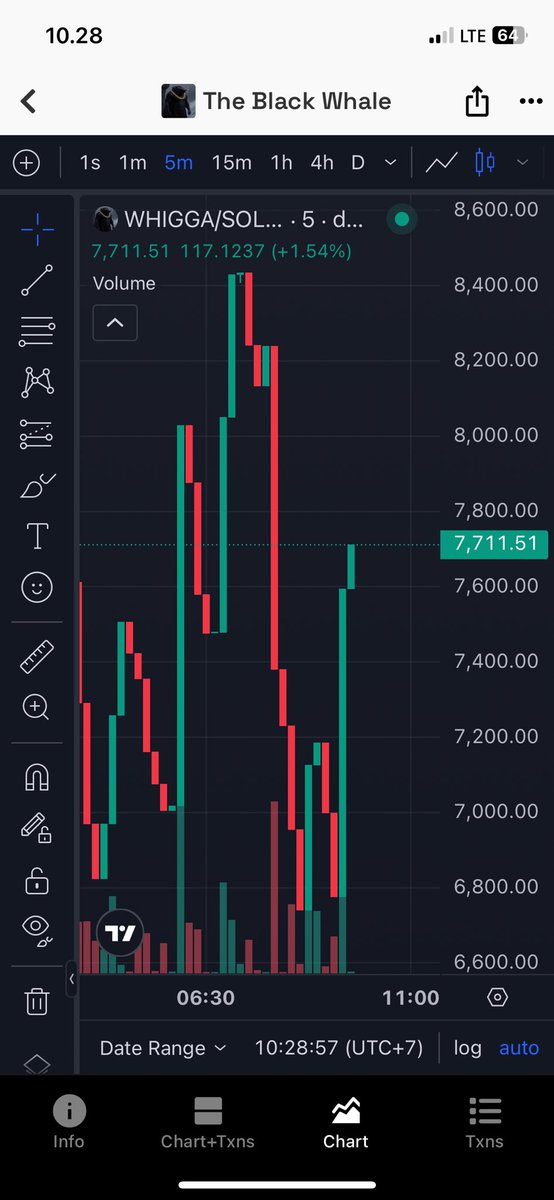Select the 1s timeframe

(x=90, y=162)
